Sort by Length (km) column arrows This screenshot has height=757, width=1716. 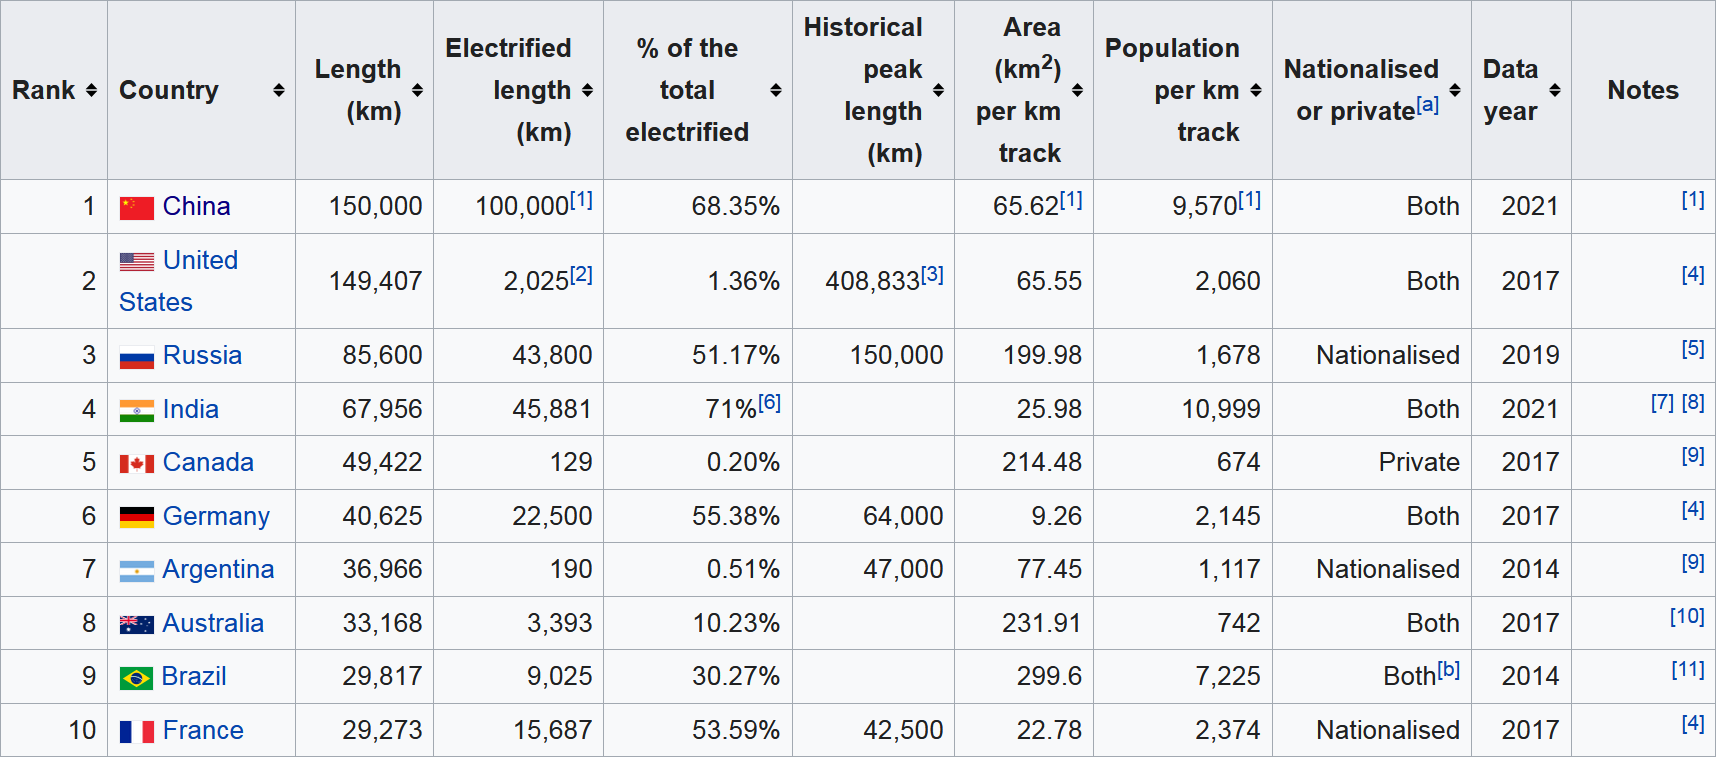click(417, 90)
